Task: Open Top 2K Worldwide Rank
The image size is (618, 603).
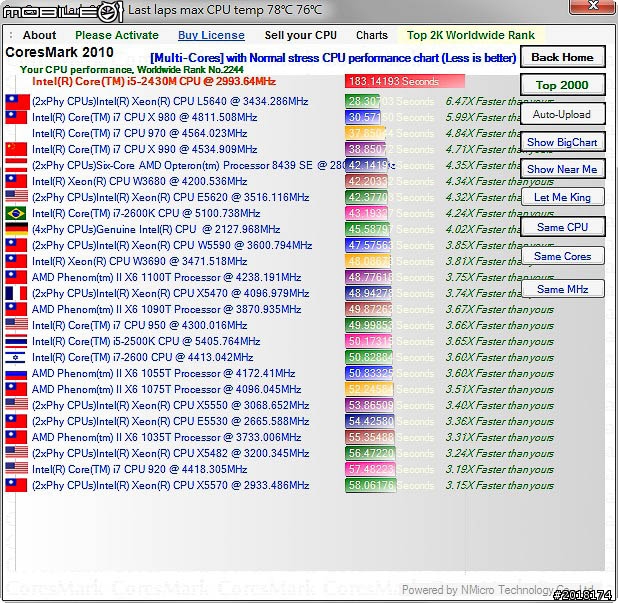Action: tap(471, 35)
